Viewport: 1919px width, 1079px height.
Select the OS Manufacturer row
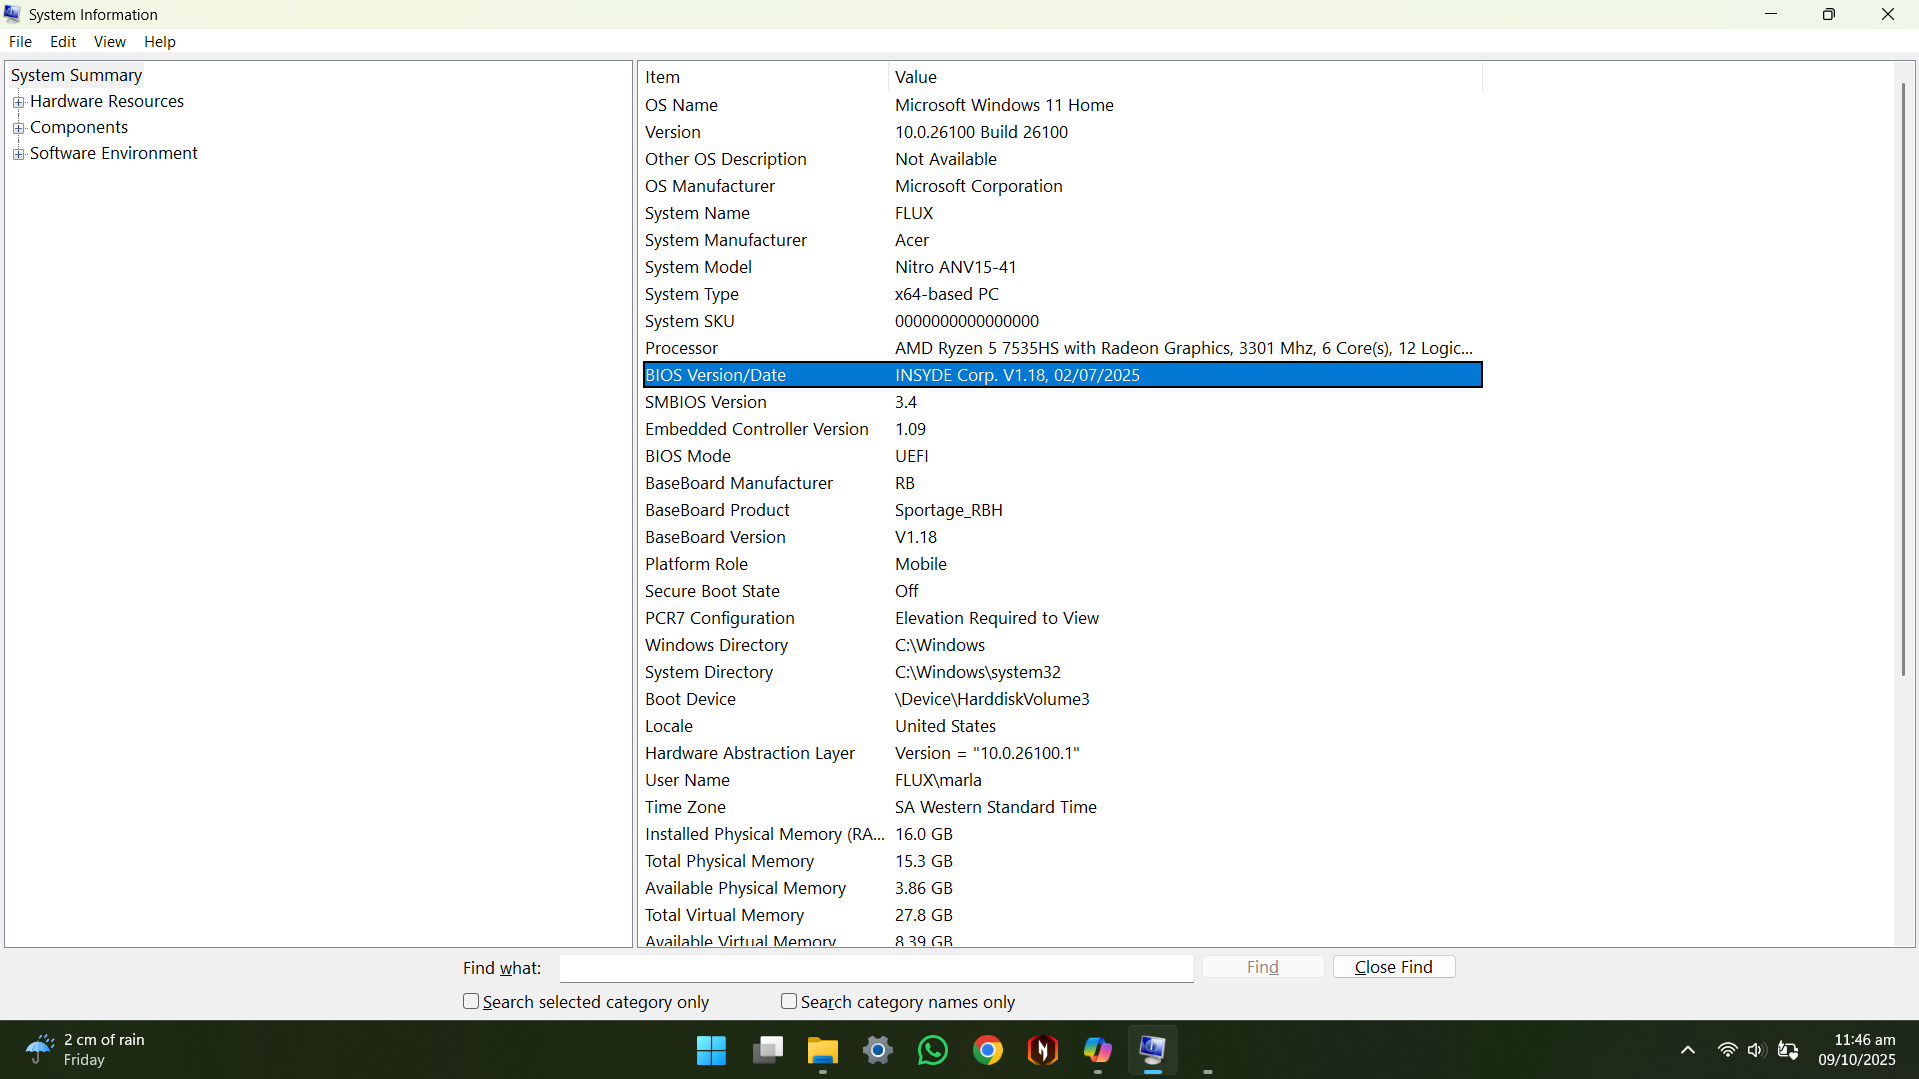(x=1062, y=186)
